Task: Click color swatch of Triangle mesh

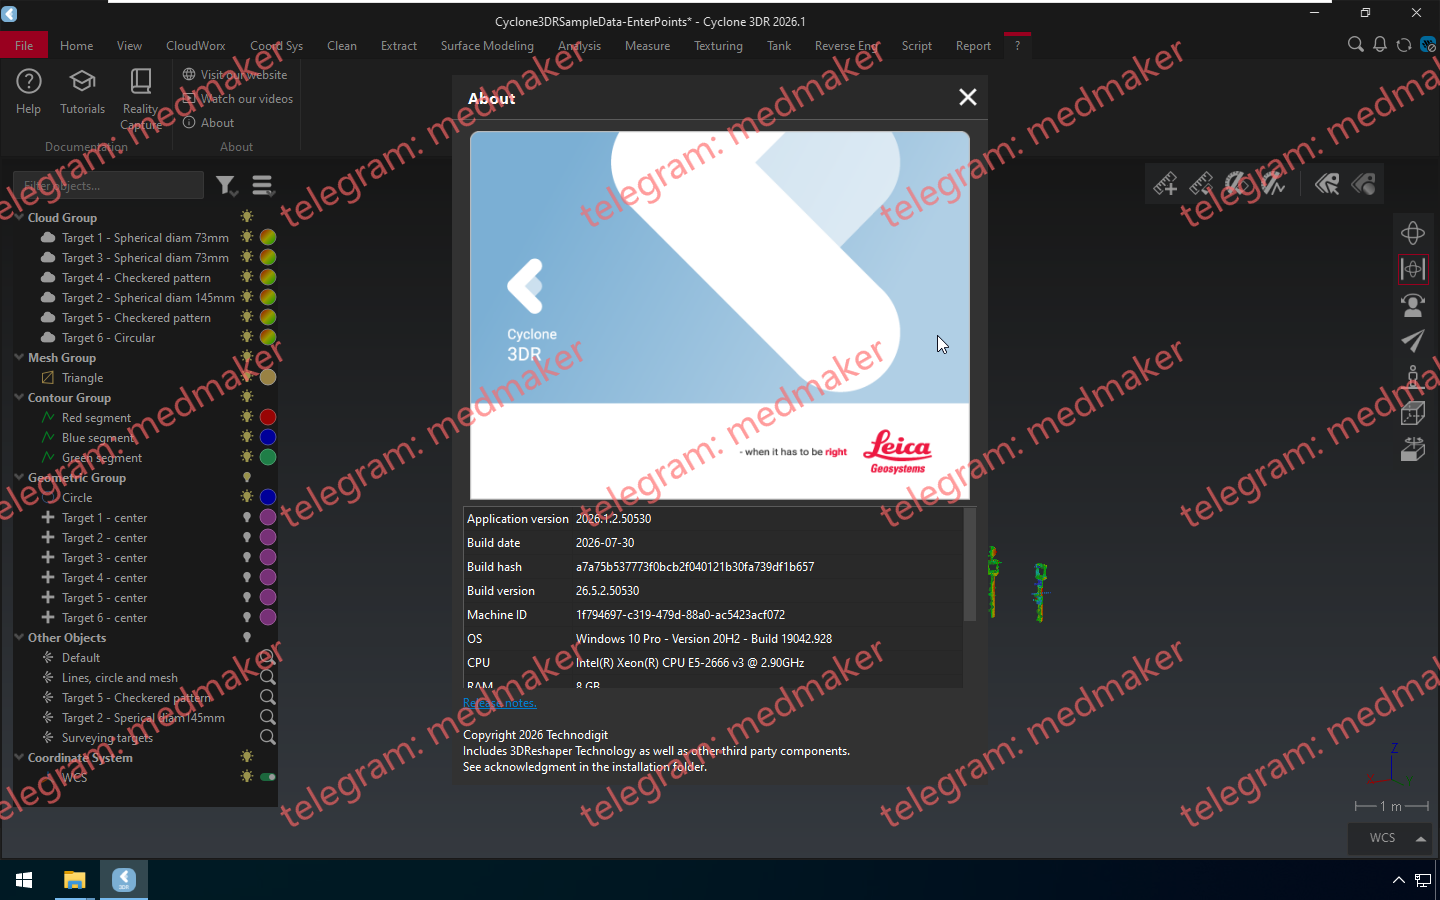Action: 268,377
